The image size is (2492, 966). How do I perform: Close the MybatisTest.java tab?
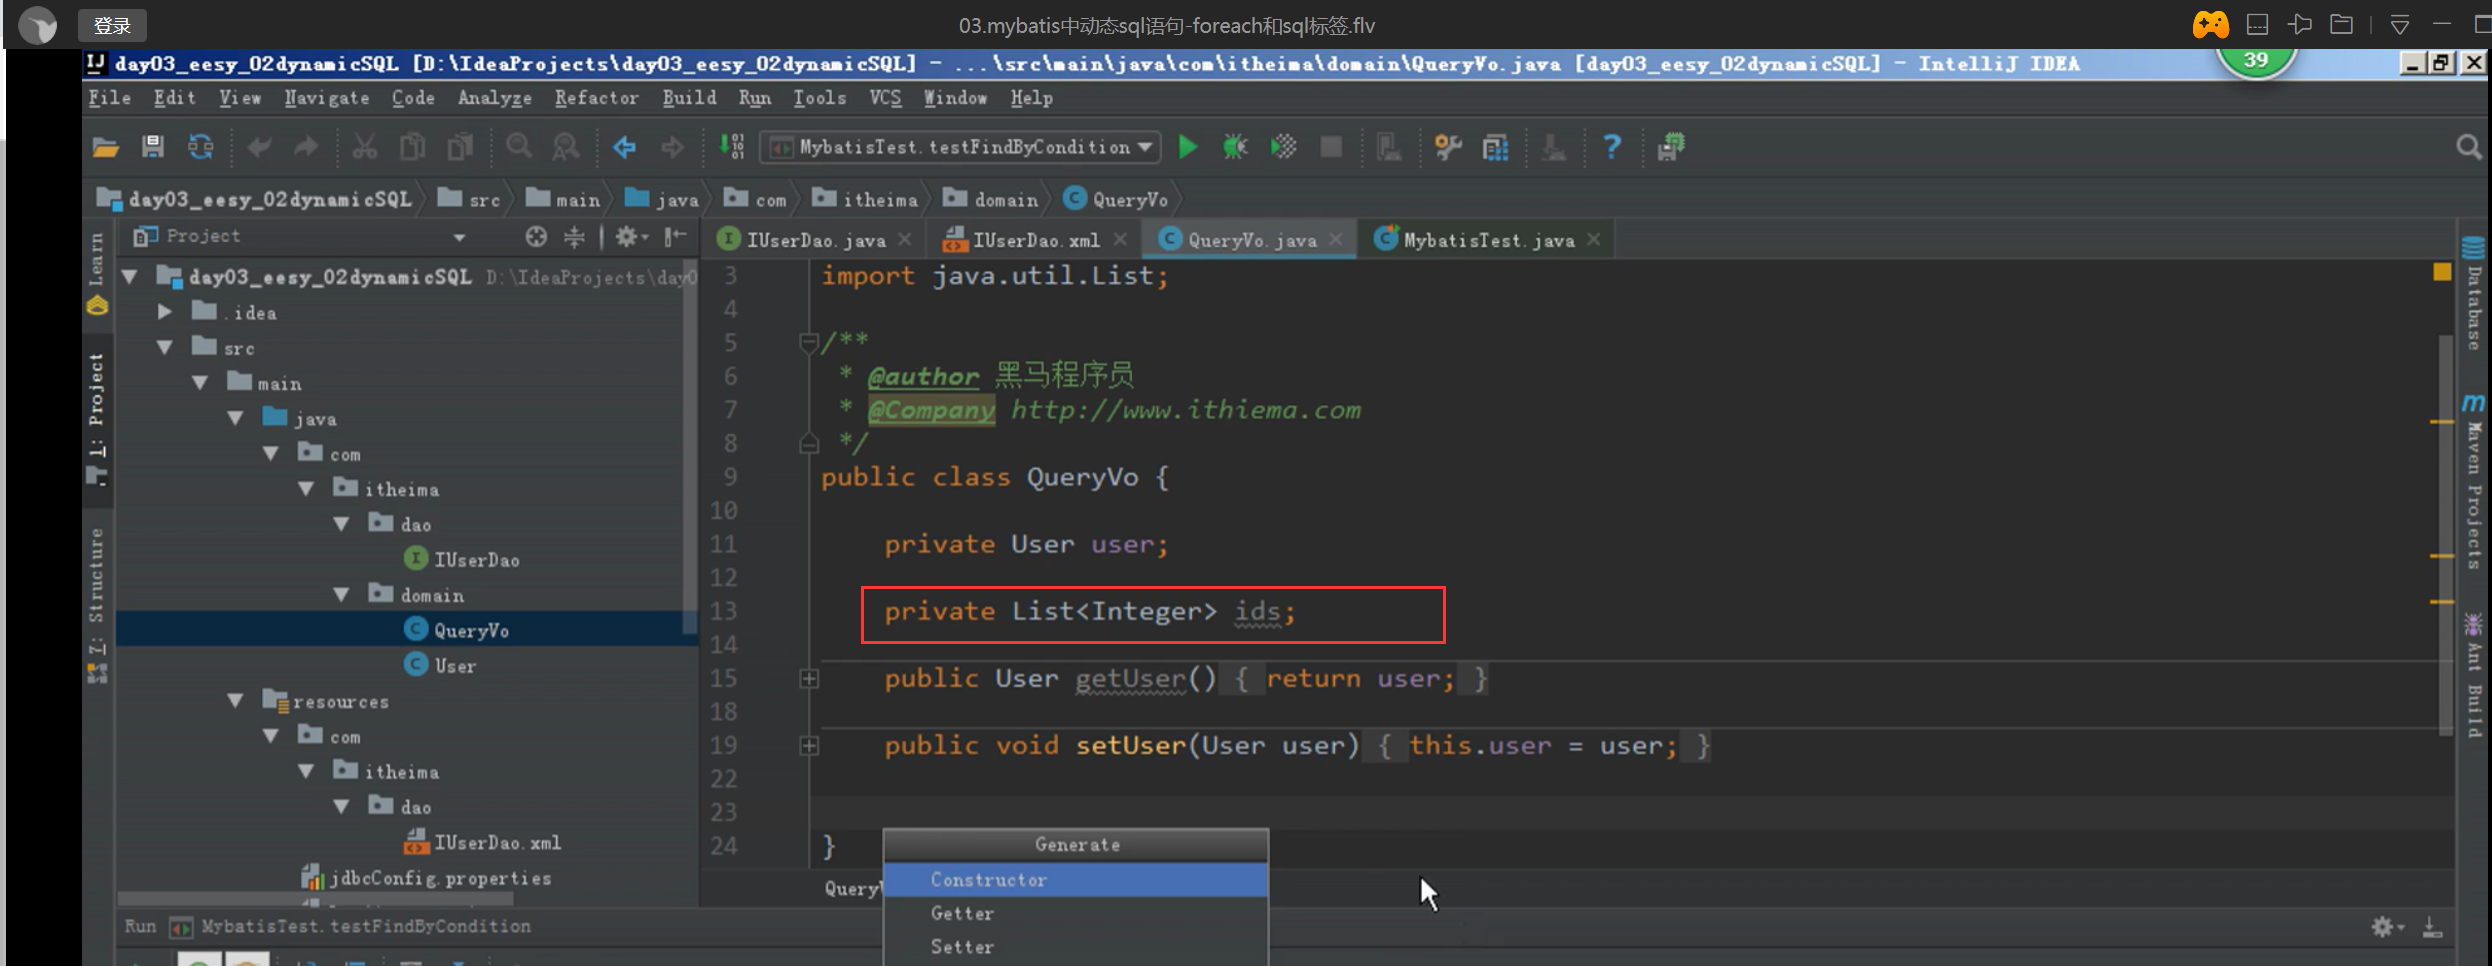coord(1594,240)
